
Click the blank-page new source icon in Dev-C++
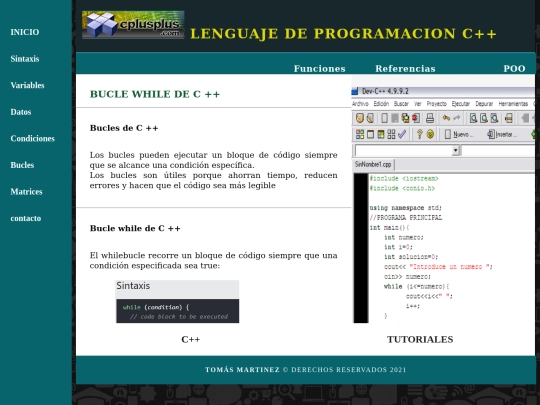click(384, 118)
